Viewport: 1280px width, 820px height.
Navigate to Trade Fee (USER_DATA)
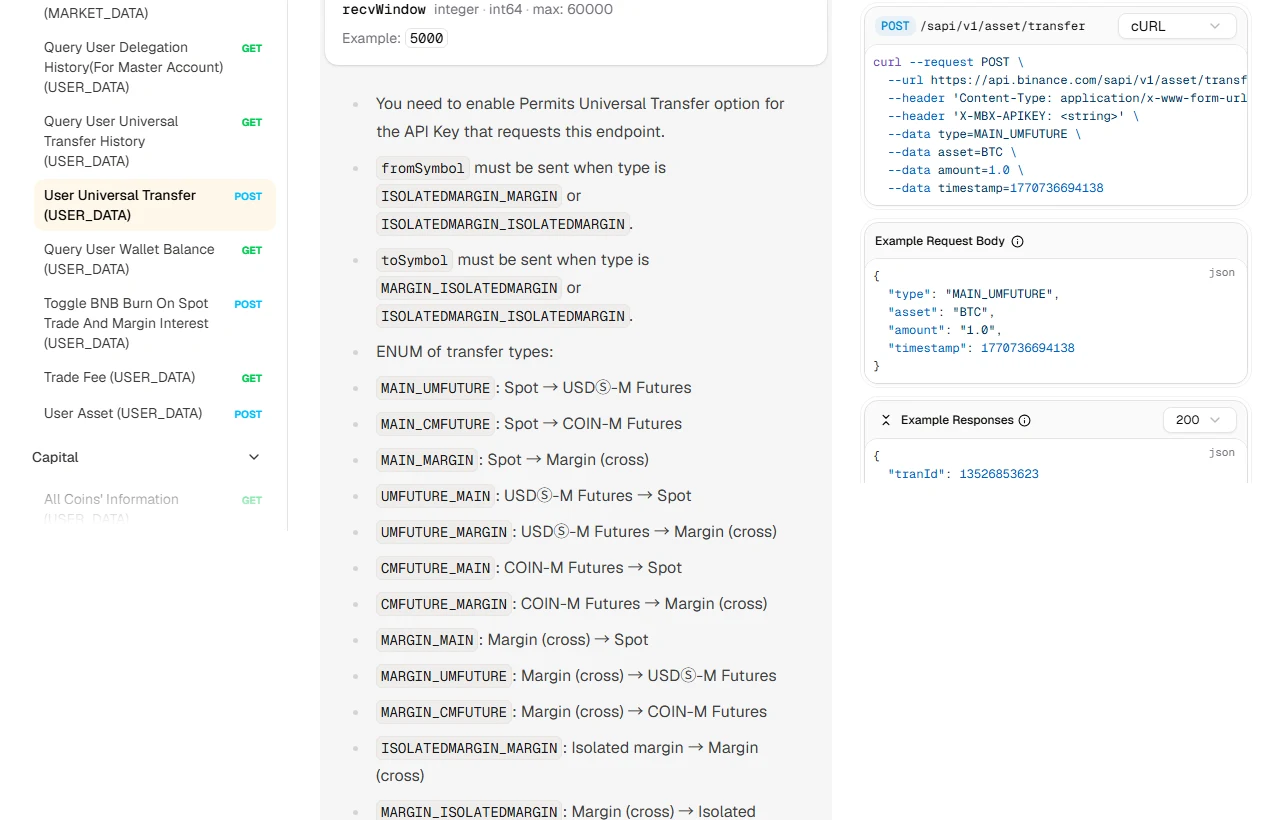154,377
